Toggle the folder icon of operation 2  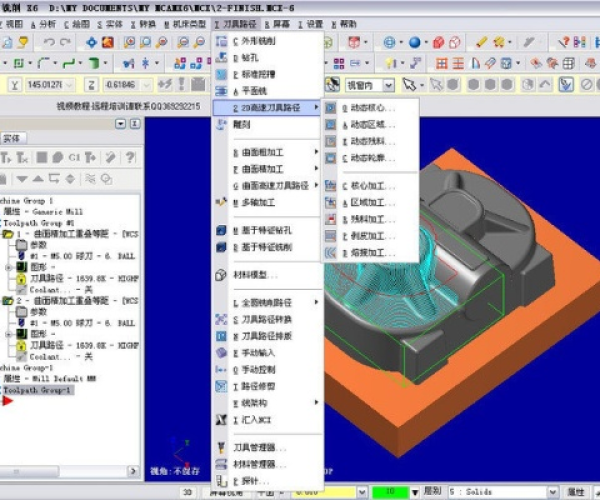tap(9, 300)
